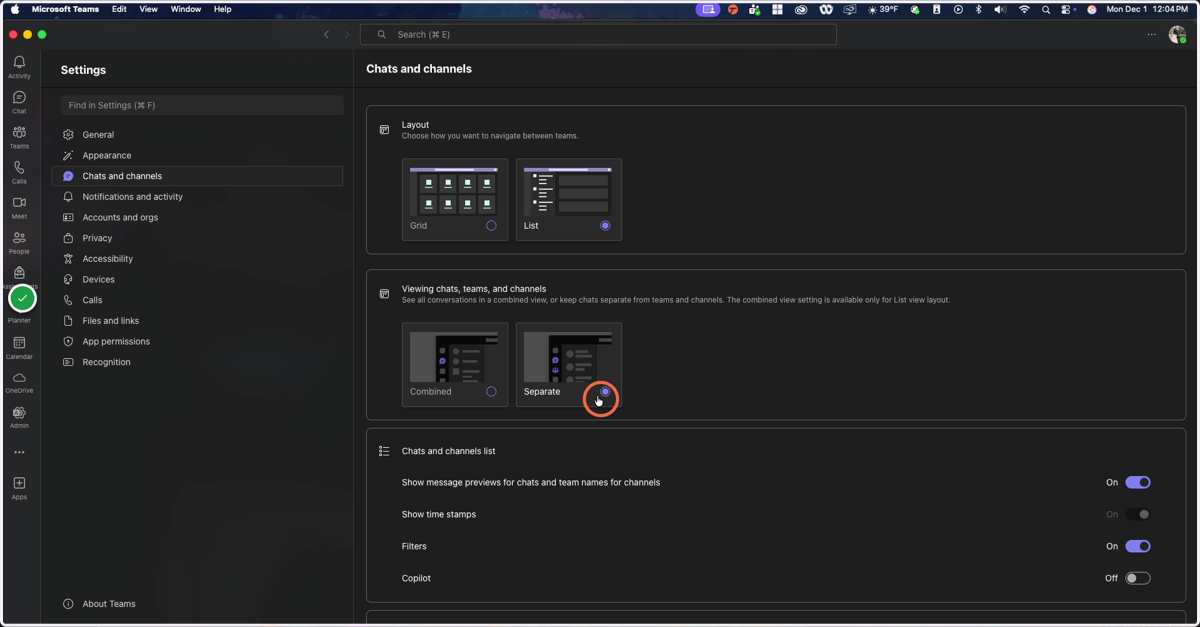This screenshot has width=1200, height=627.
Task: Toggle Show message previews switch
Action: pos(1138,482)
